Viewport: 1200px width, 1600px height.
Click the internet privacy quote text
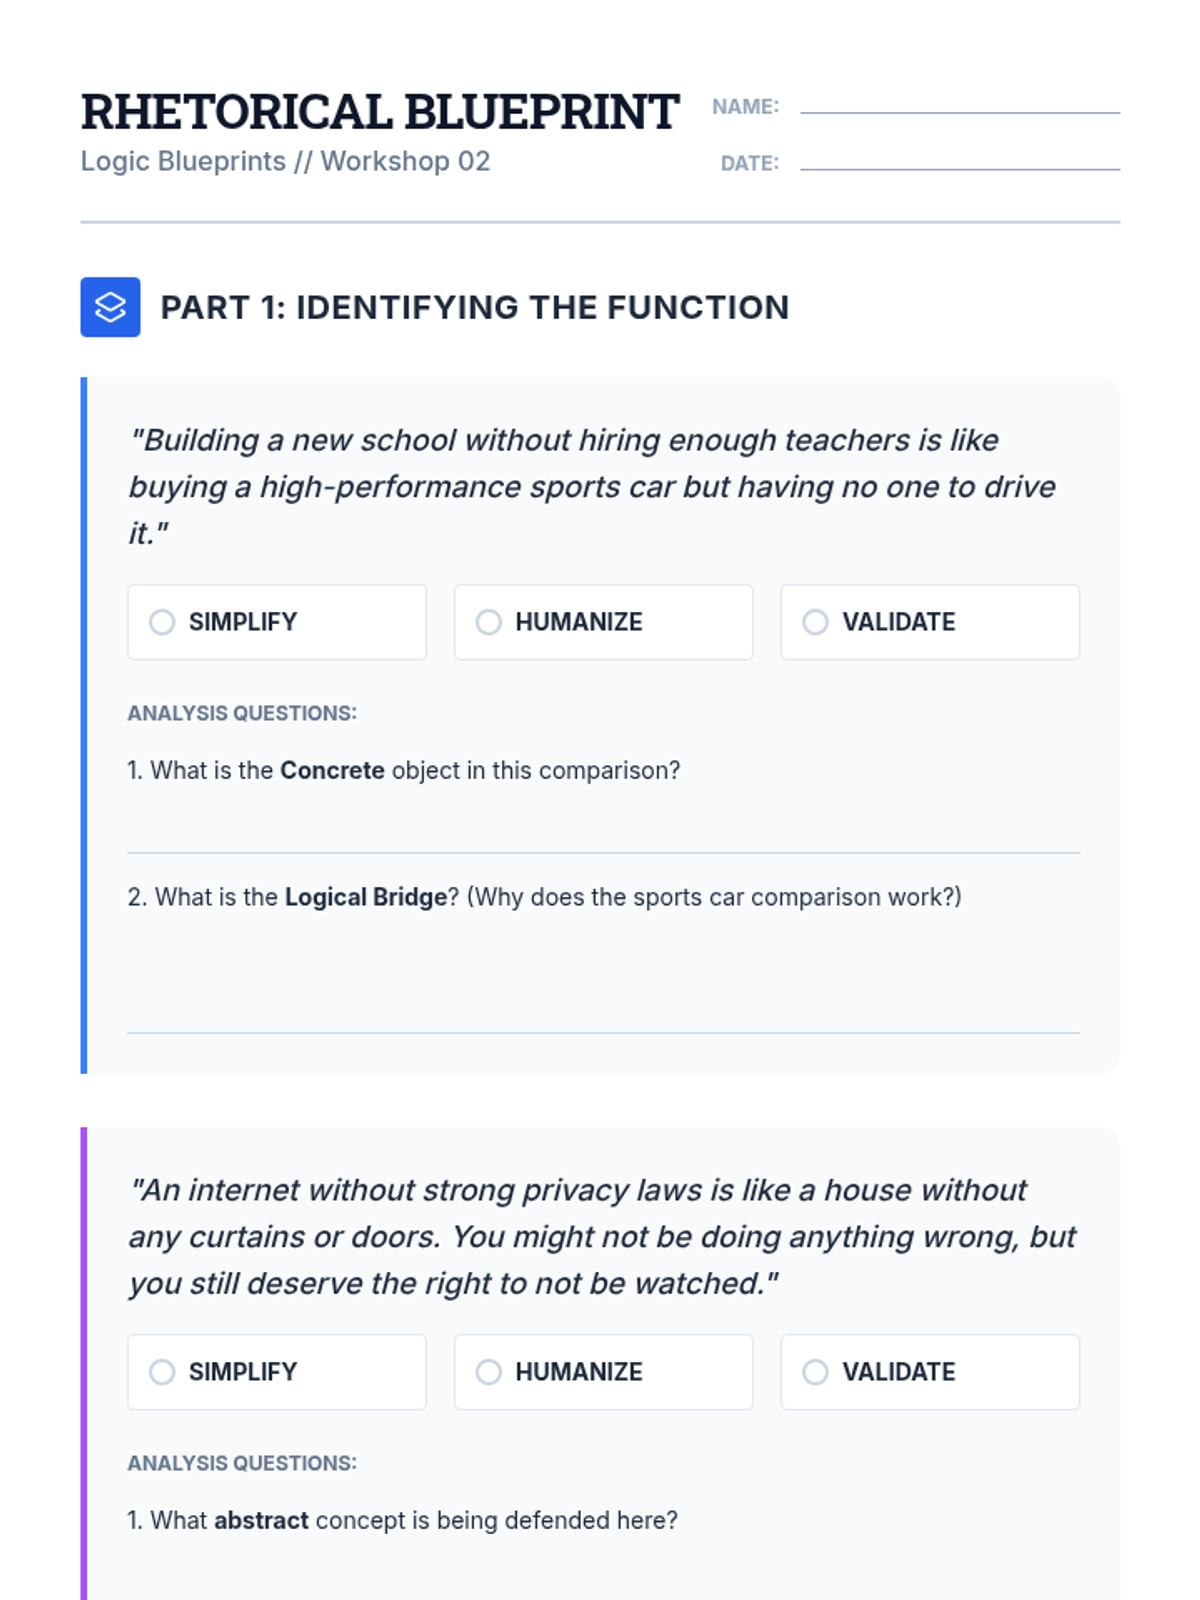[602, 1237]
